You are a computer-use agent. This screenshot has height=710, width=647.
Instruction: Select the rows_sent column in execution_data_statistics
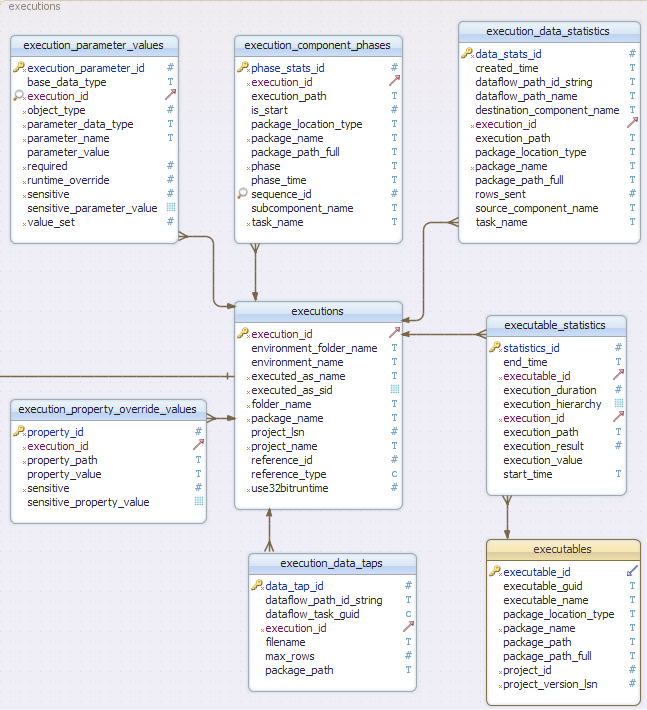503,194
